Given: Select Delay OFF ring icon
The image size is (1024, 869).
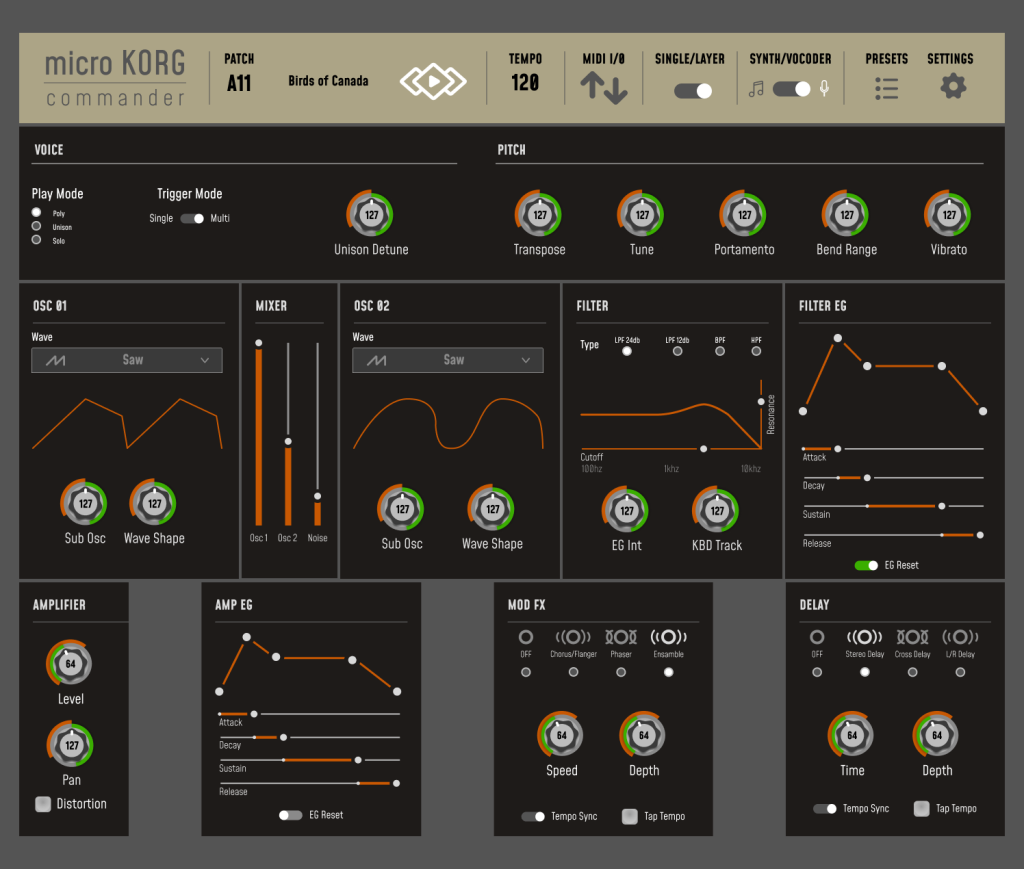Looking at the screenshot, I should (817, 637).
